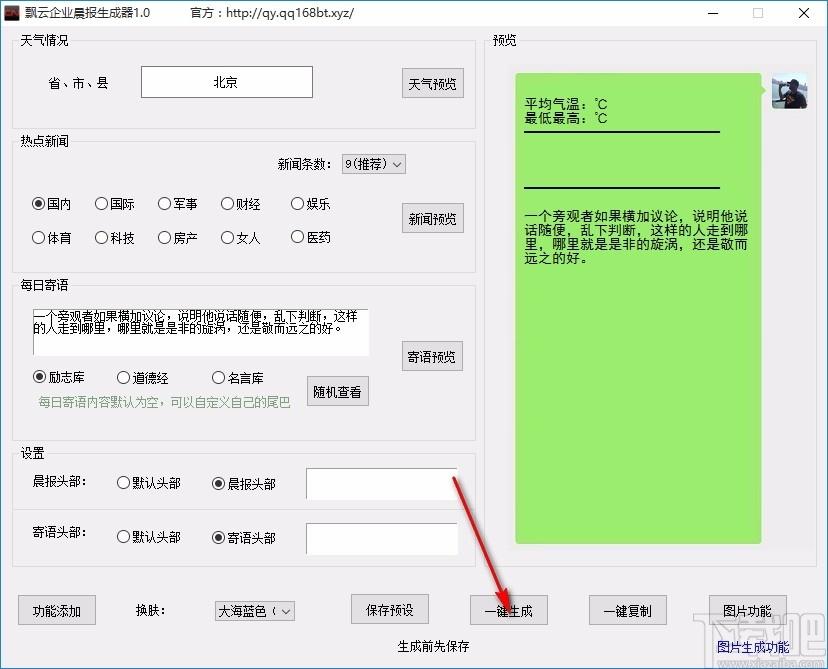Open the 图片功能 button
Viewport: 828px width, 669px height.
click(748, 610)
